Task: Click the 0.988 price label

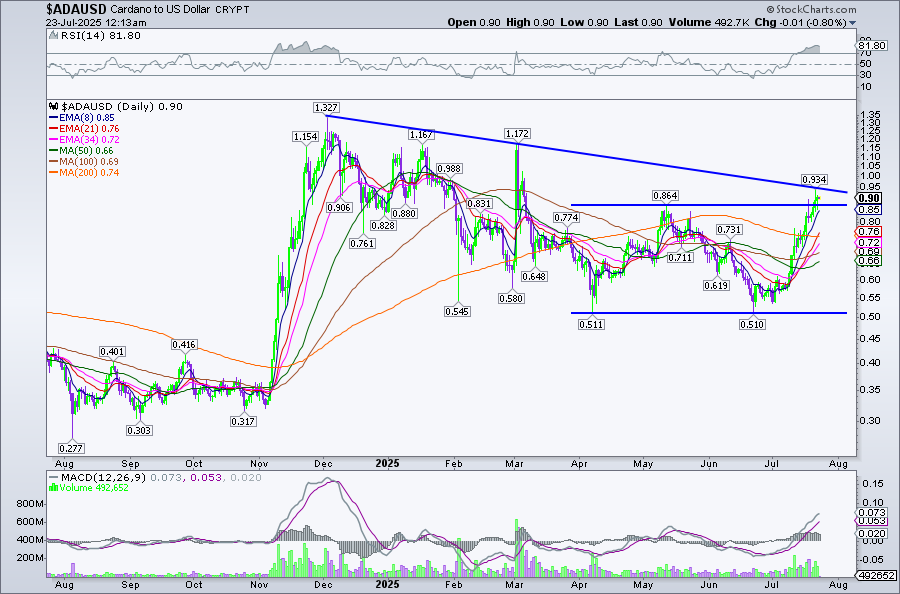Action: tap(449, 168)
